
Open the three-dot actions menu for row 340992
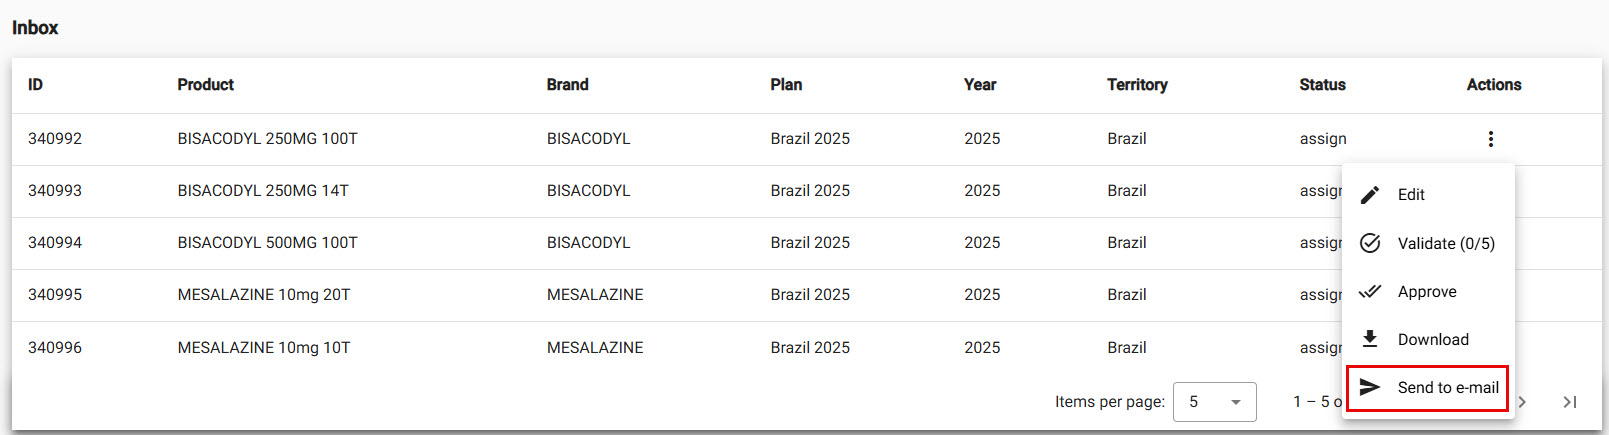coord(1490,139)
